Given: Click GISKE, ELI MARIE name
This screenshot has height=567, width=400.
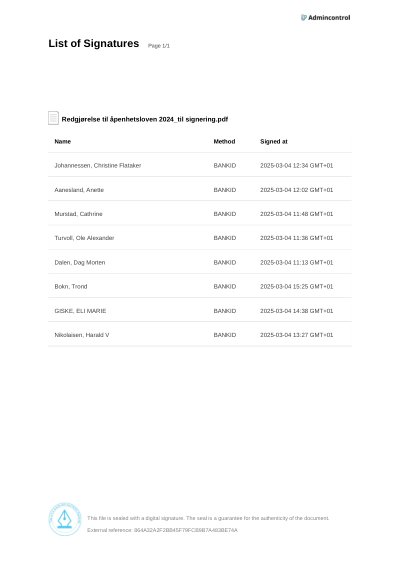Looking at the screenshot, I should coord(80,311).
